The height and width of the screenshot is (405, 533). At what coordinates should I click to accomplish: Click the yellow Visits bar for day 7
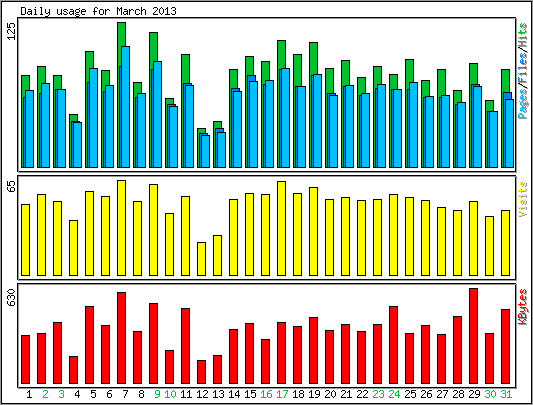tap(121, 228)
